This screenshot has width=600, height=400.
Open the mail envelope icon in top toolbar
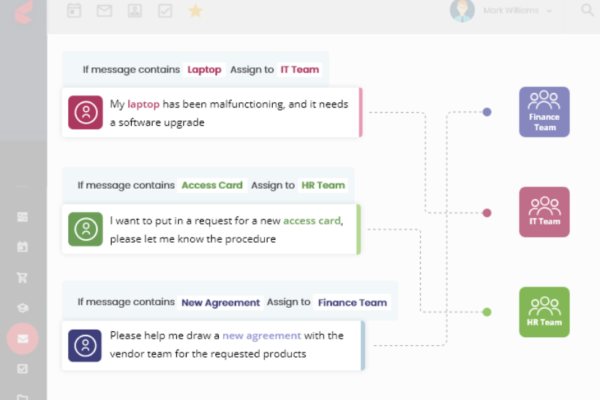104,10
